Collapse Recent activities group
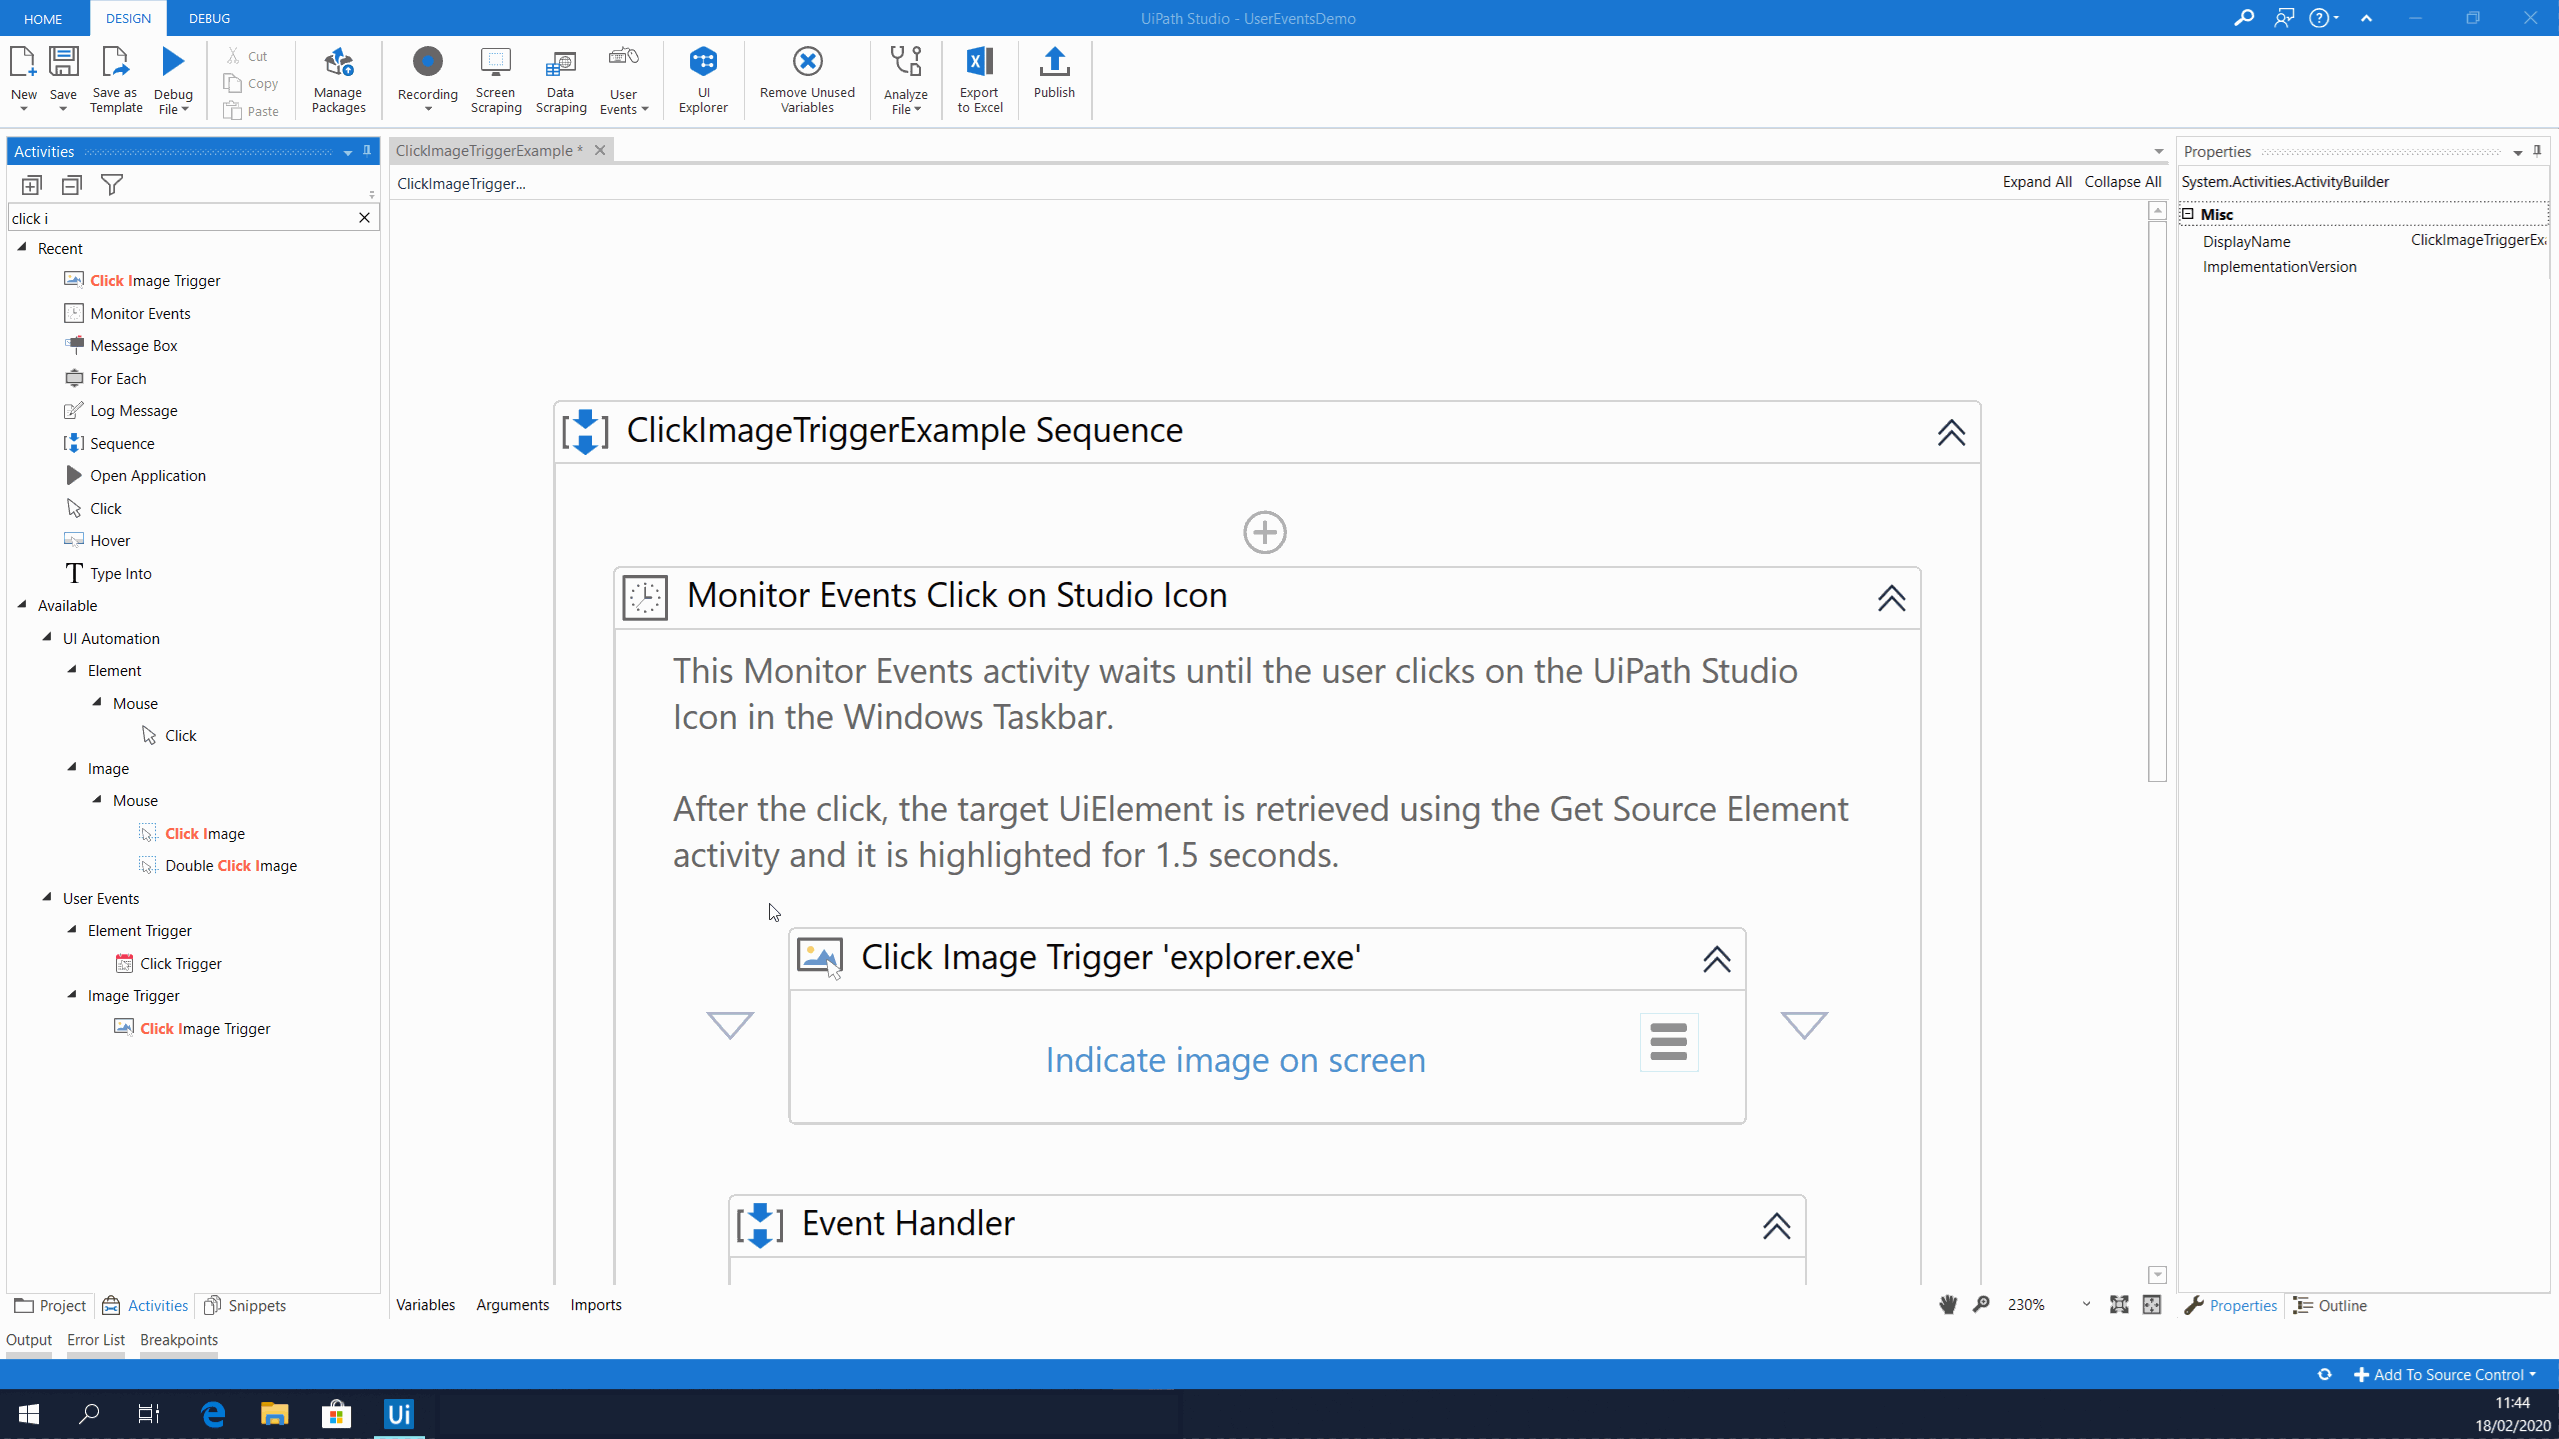The width and height of the screenshot is (2559, 1439). (x=22, y=247)
